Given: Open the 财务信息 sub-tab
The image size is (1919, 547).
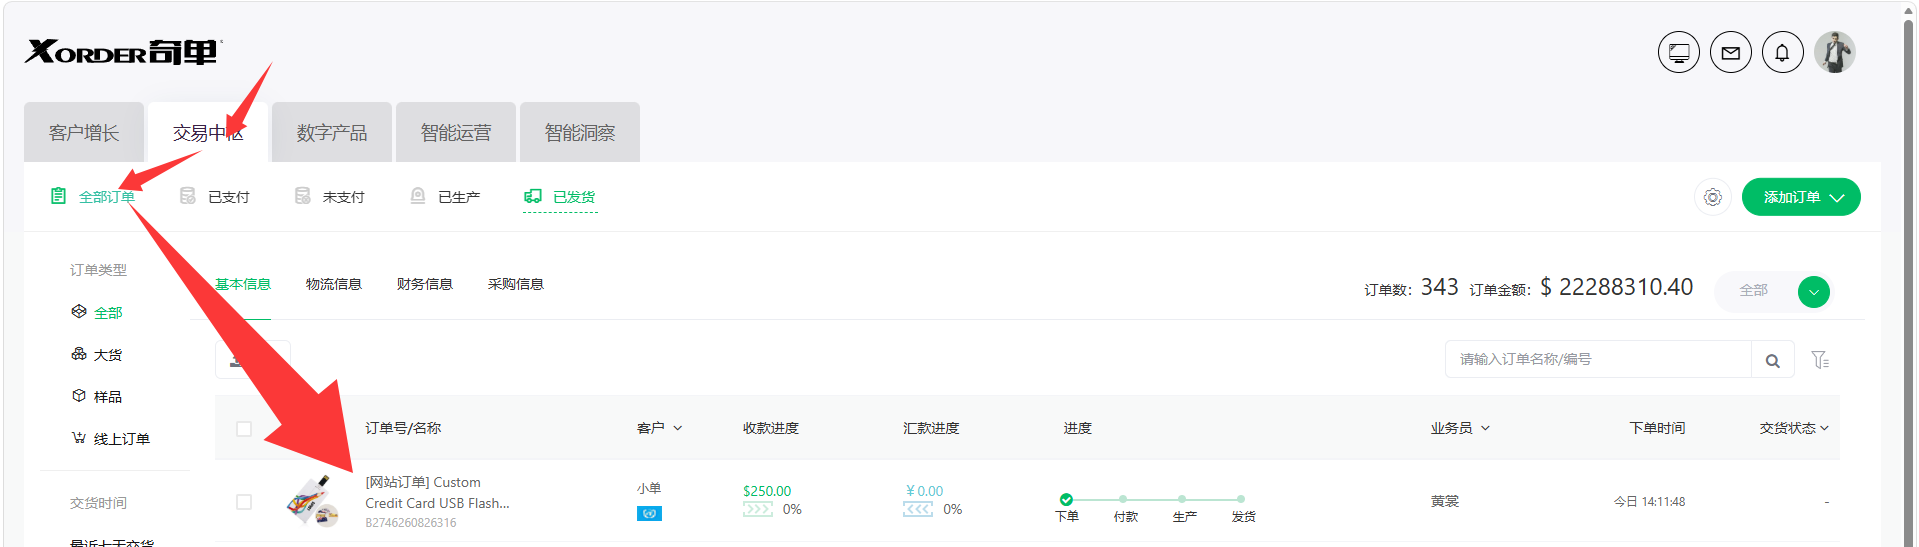Looking at the screenshot, I should point(425,285).
